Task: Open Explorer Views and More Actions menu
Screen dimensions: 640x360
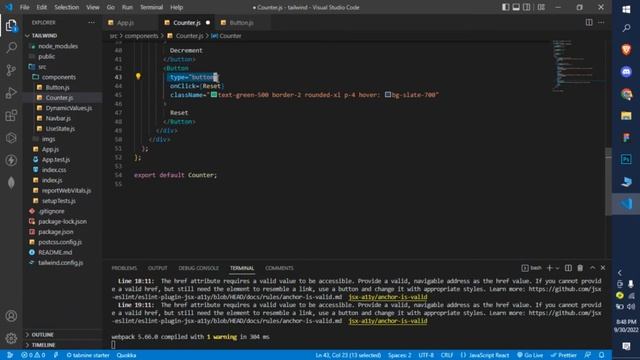Action: (x=91, y=22)
